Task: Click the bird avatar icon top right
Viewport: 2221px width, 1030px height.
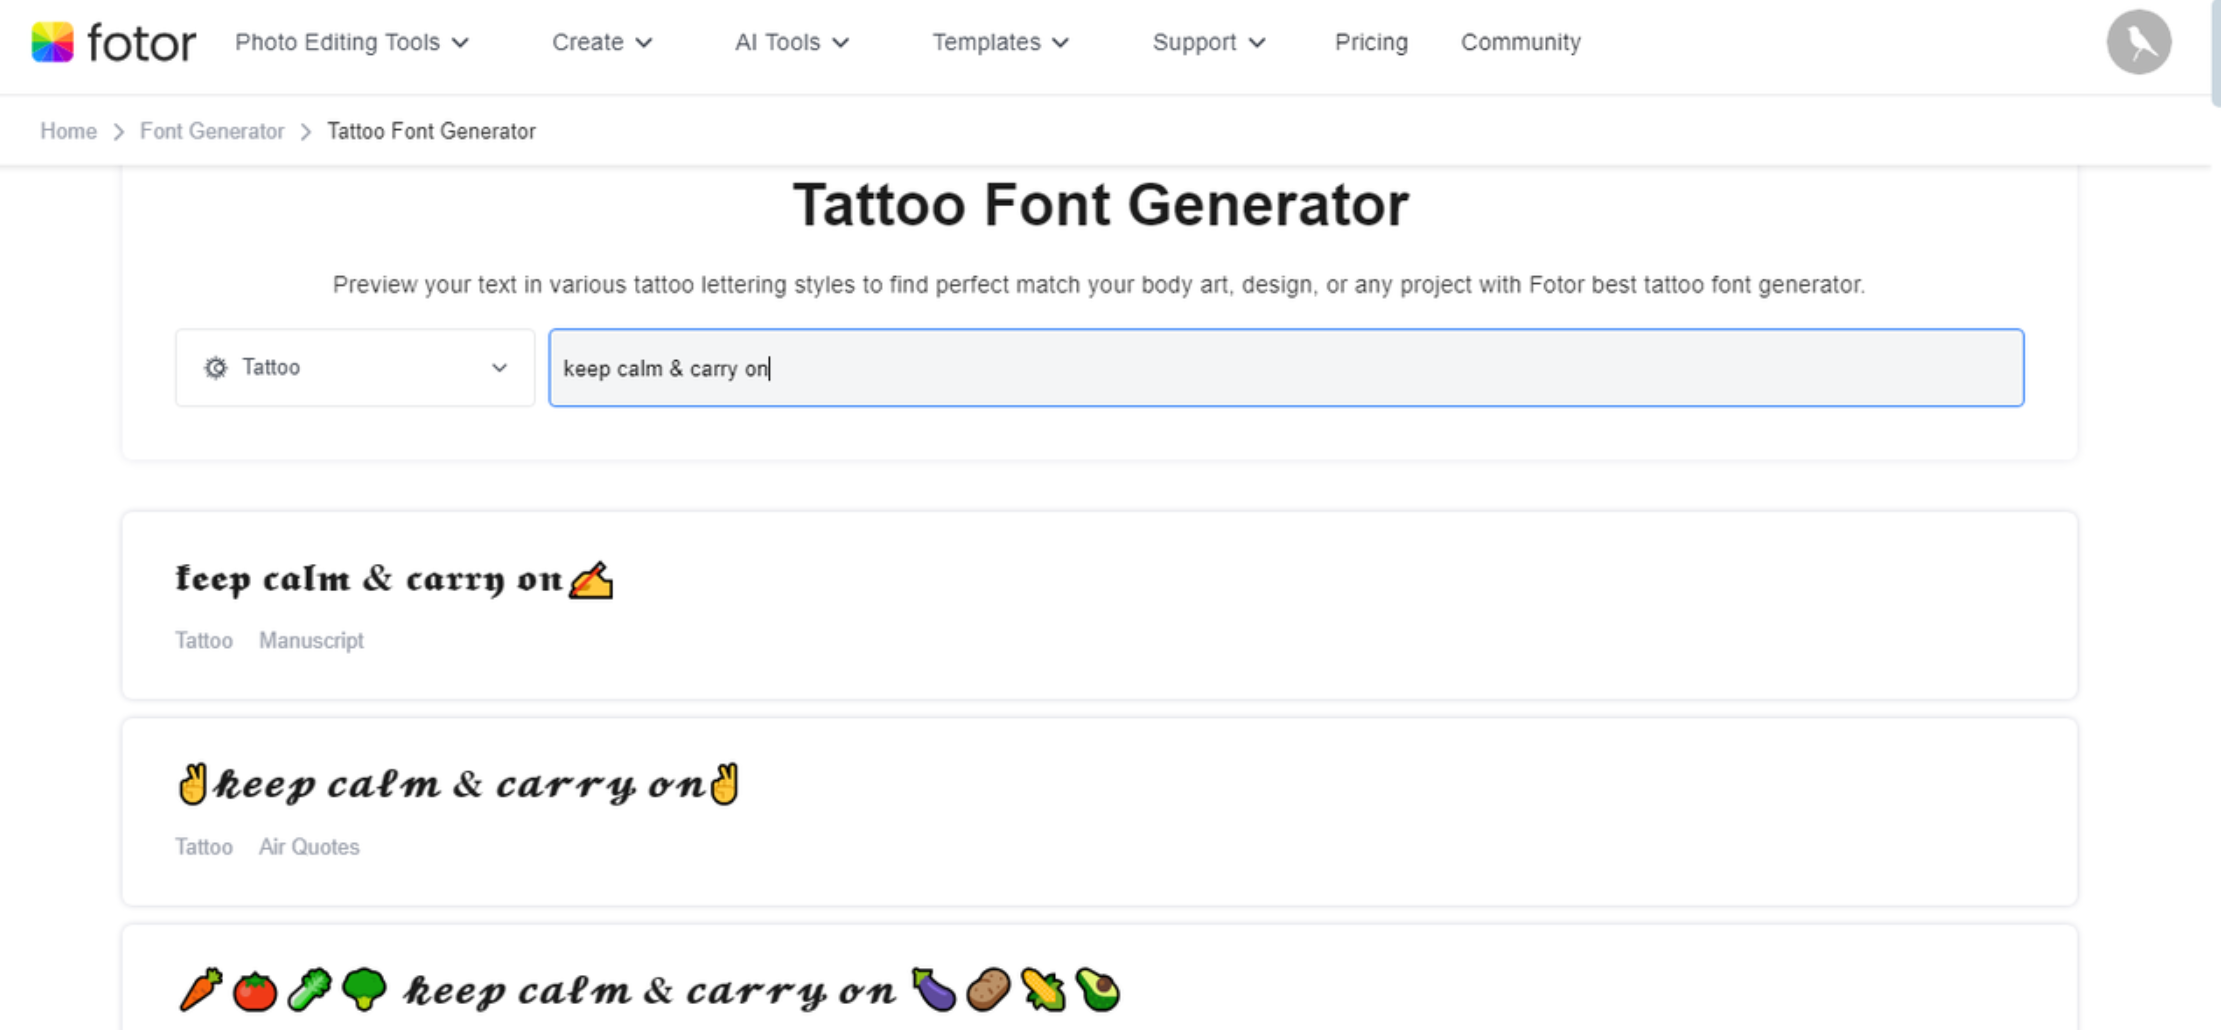Action: [2139, 41]
